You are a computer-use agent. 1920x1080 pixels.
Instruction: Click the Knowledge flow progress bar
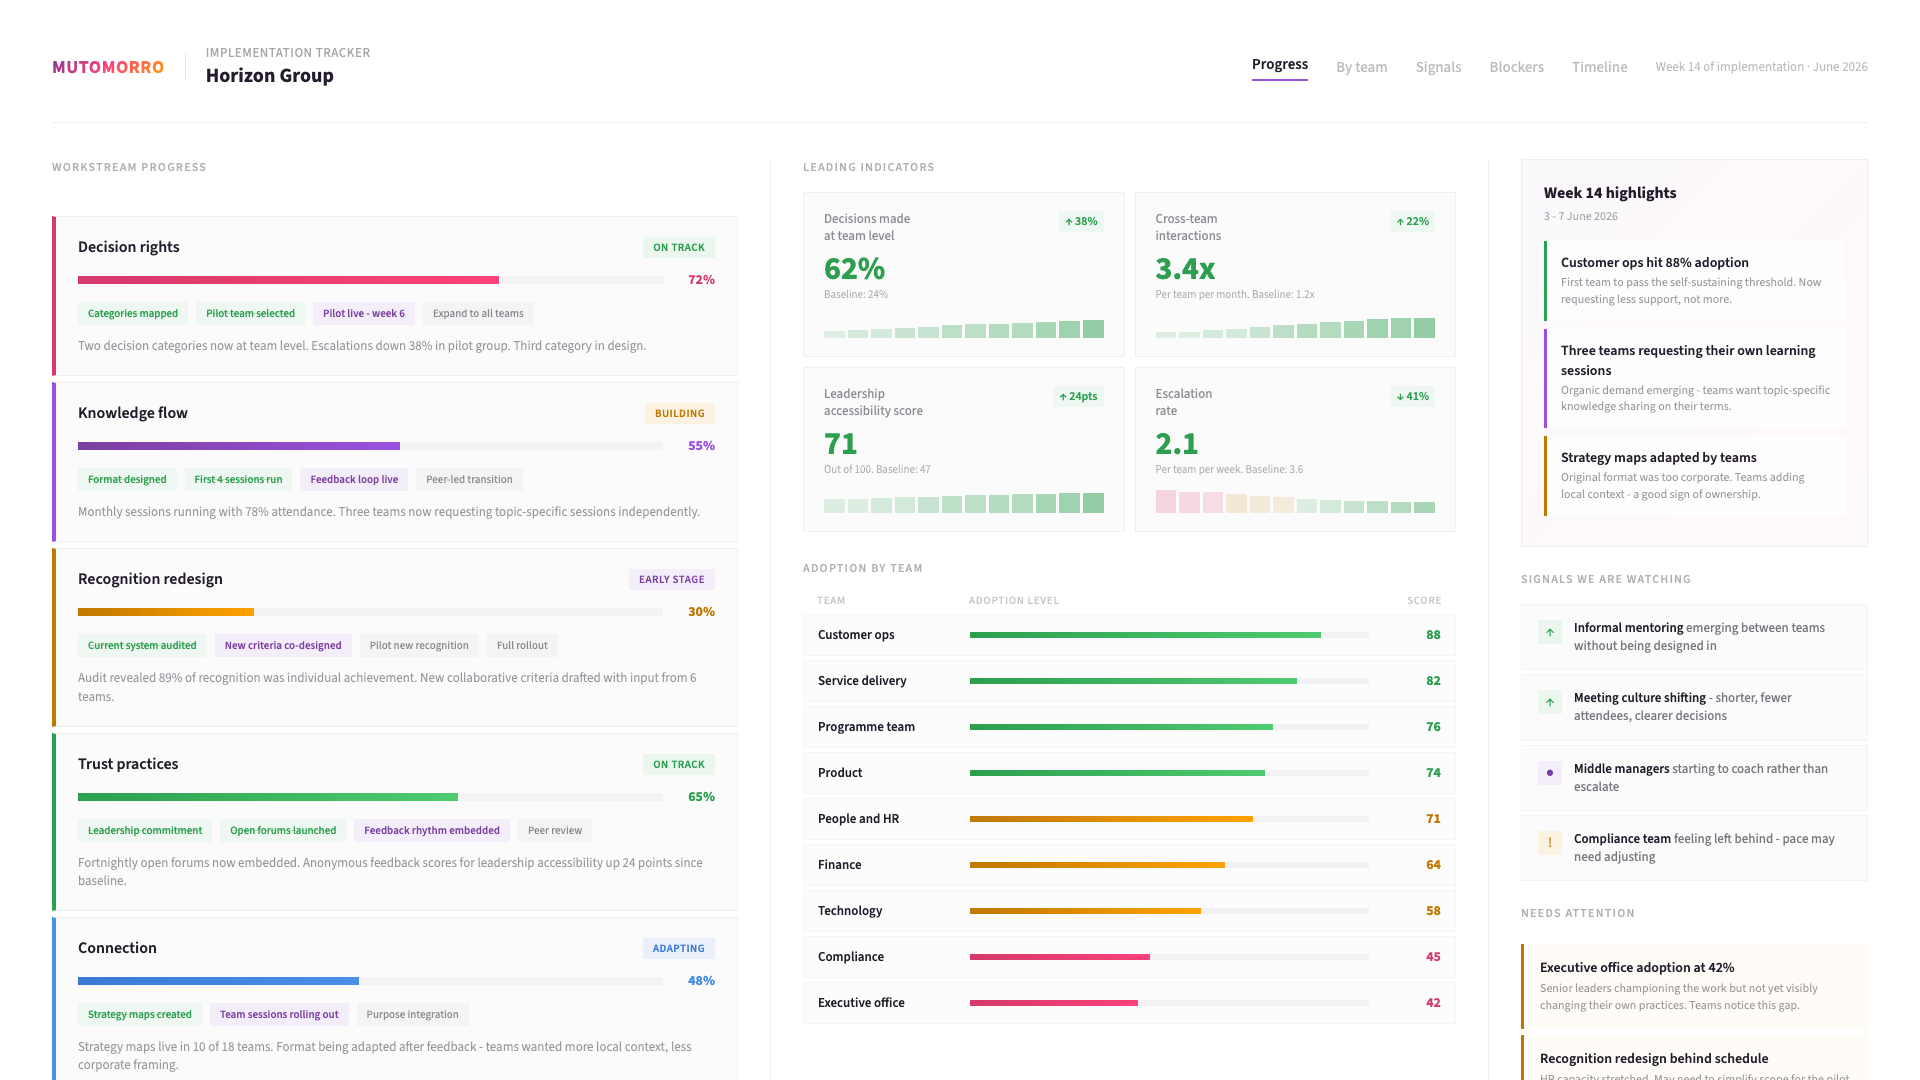tap(370, 446)
